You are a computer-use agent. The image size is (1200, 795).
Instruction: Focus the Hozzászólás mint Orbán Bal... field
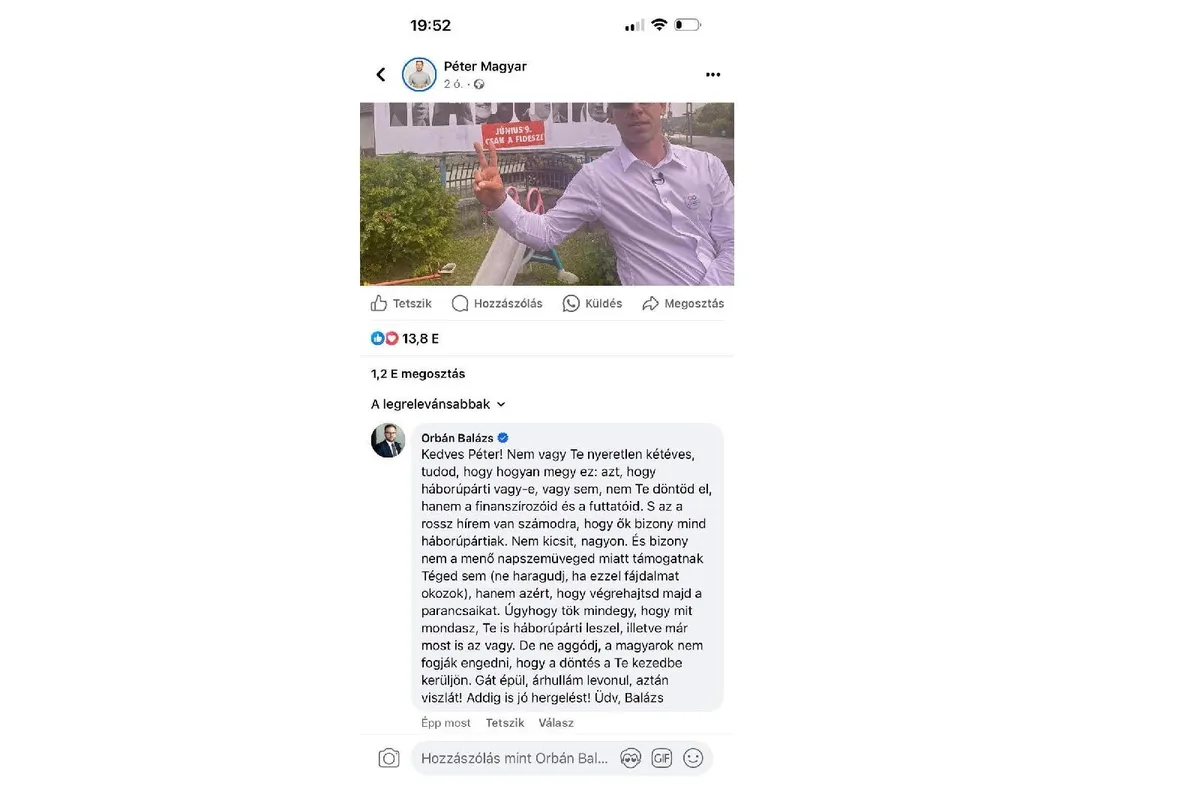(514, 758)
